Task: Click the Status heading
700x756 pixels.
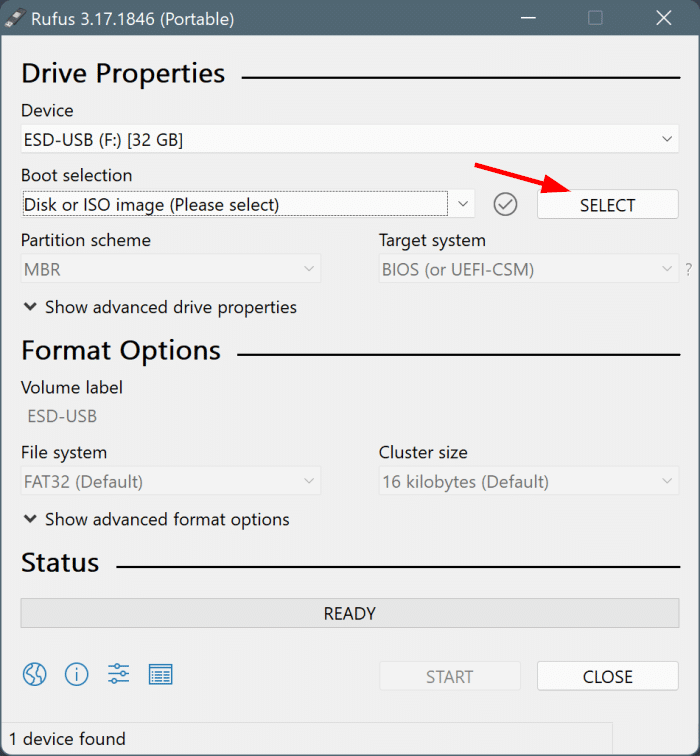Action: [60, 563]
